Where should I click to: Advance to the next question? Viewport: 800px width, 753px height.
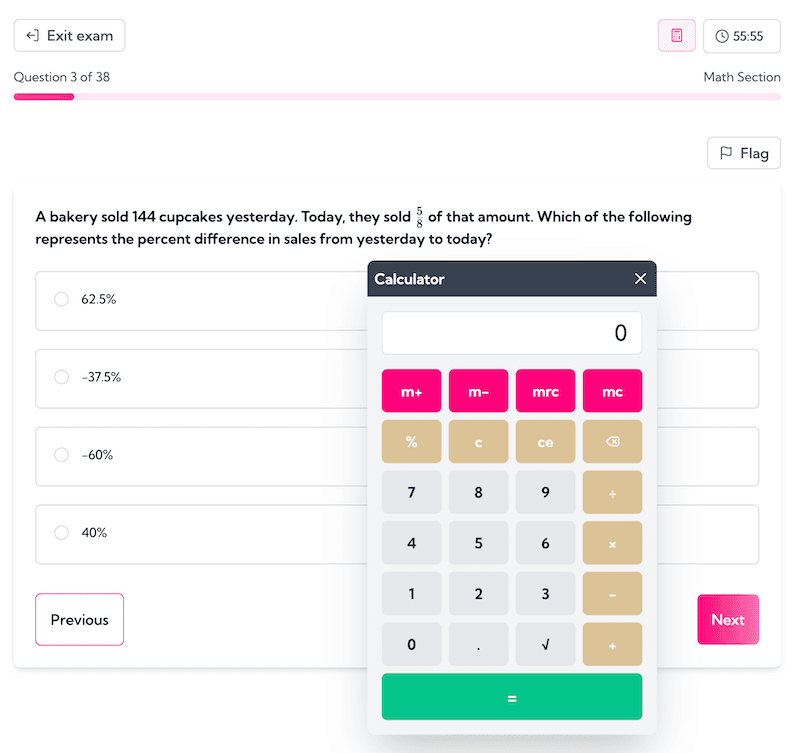728,619
